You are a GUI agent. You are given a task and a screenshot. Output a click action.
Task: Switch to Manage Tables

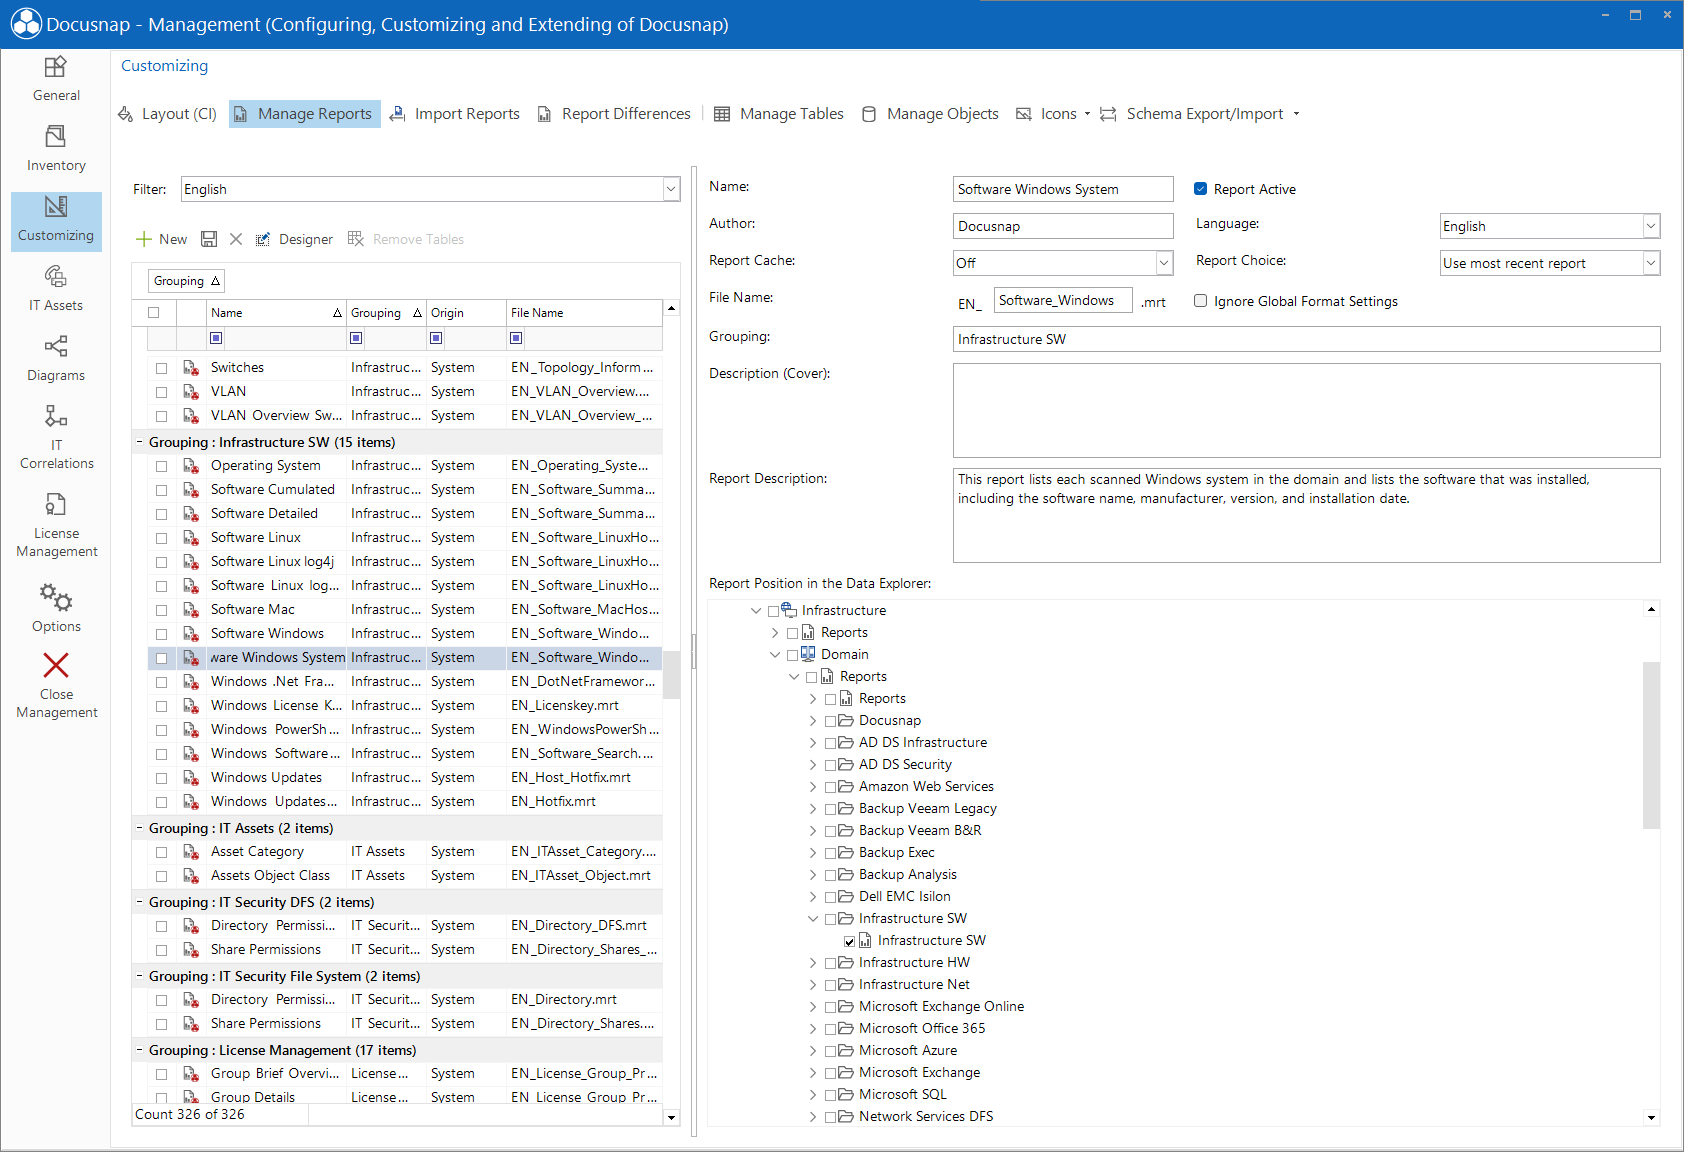pyautogui.click(x=779, y=114)
